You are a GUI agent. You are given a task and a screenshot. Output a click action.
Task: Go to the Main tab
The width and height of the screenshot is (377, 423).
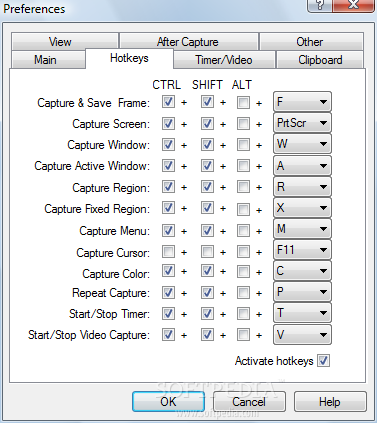(46, 60)
